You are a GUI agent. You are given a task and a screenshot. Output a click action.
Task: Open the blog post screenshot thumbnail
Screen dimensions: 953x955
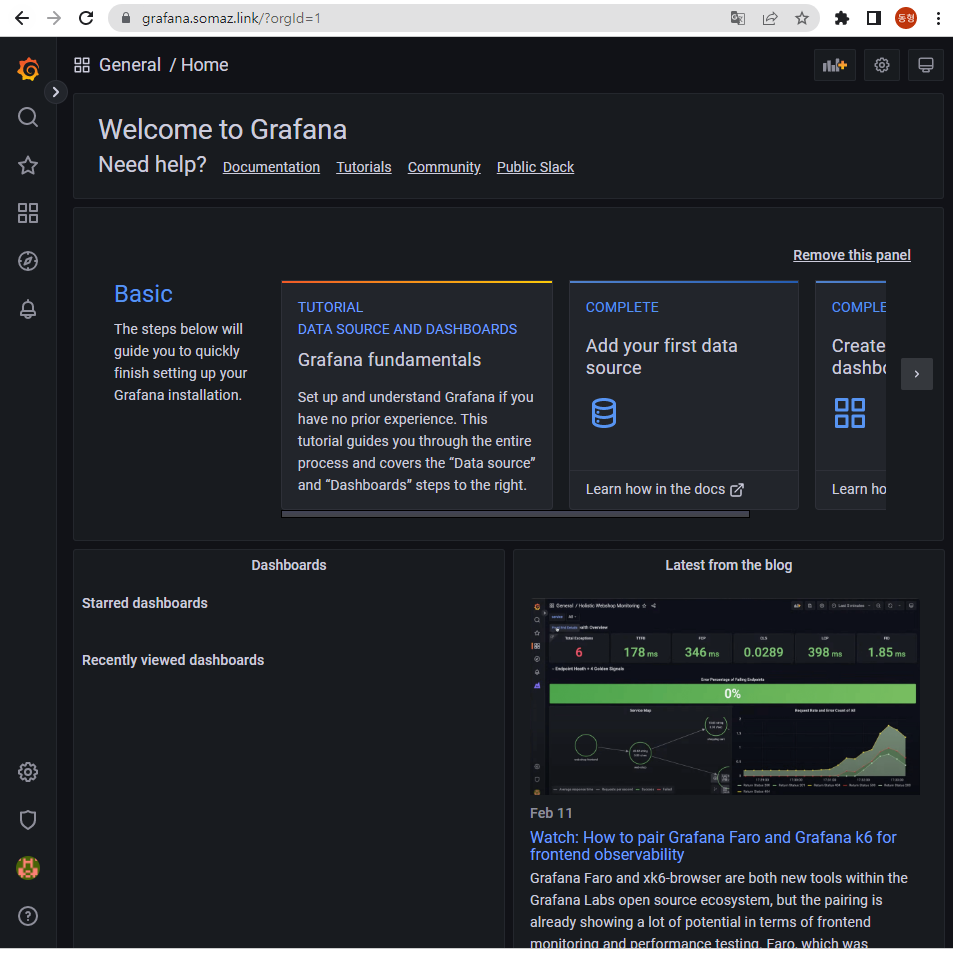pyautogui.click(x=725, y=697)
